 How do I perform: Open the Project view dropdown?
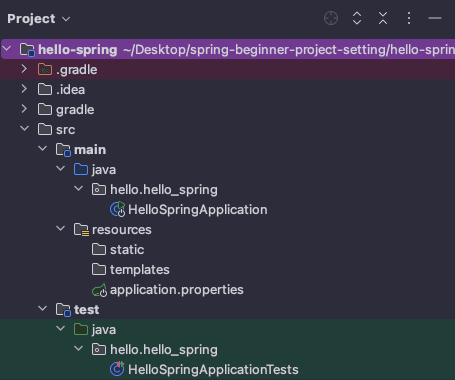39,19
